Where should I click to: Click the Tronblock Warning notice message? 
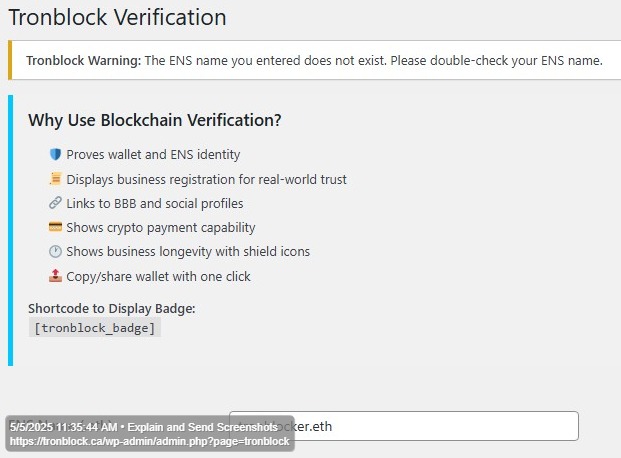314,60
